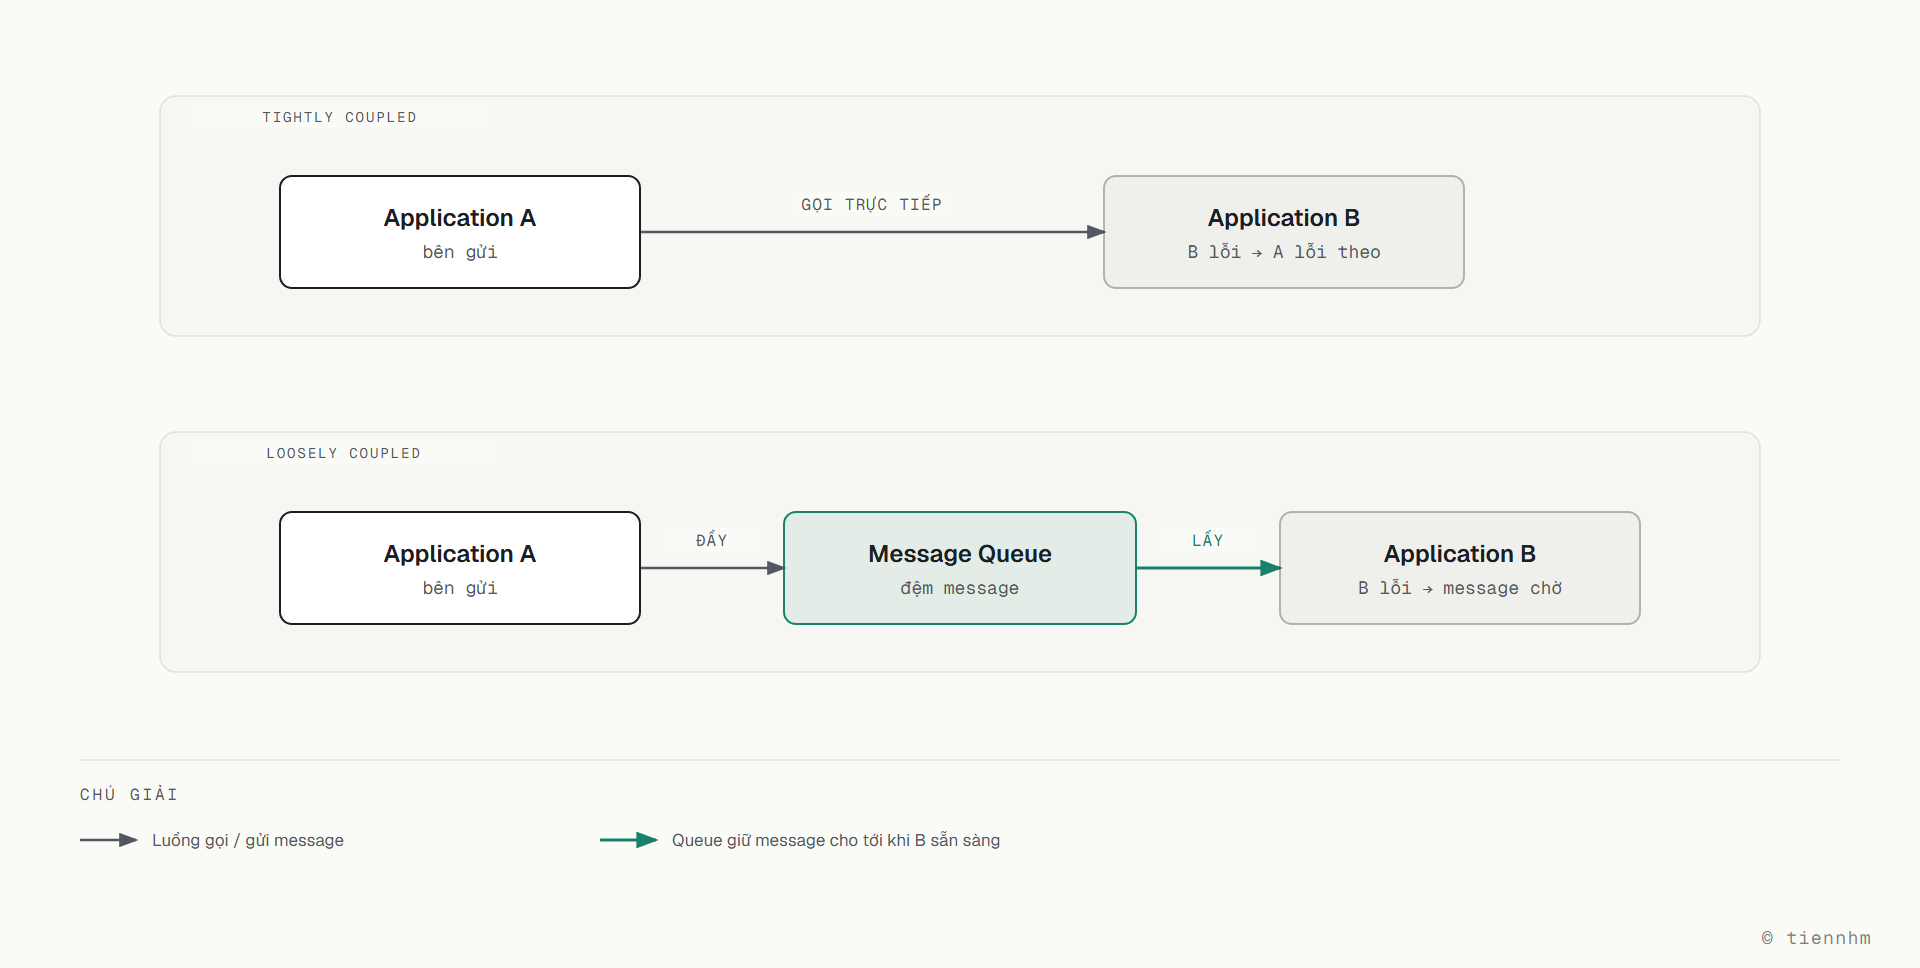Click the gray arrow icon in the legend
The width and height of the screenshot is (1920, 968).
point(109,840)
